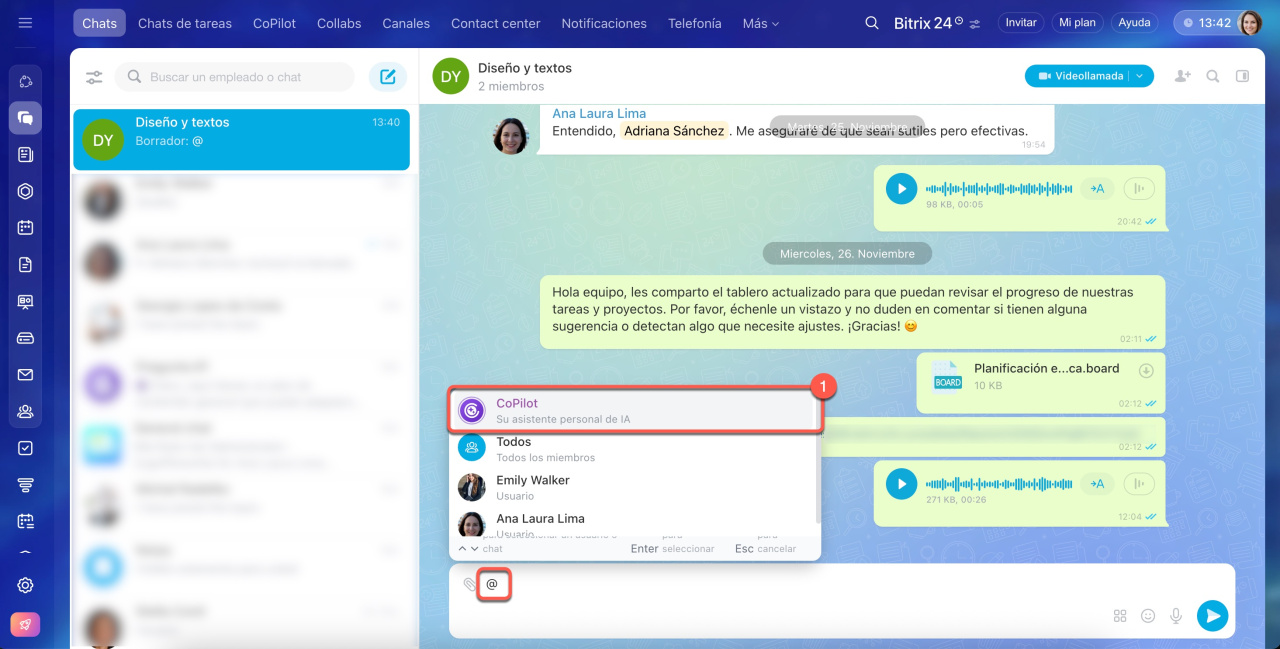This screenshot has width=1280, height=649.
Task: Open the emoji picker in message box
Action: pyautogui.click(x=1148, y=616)
